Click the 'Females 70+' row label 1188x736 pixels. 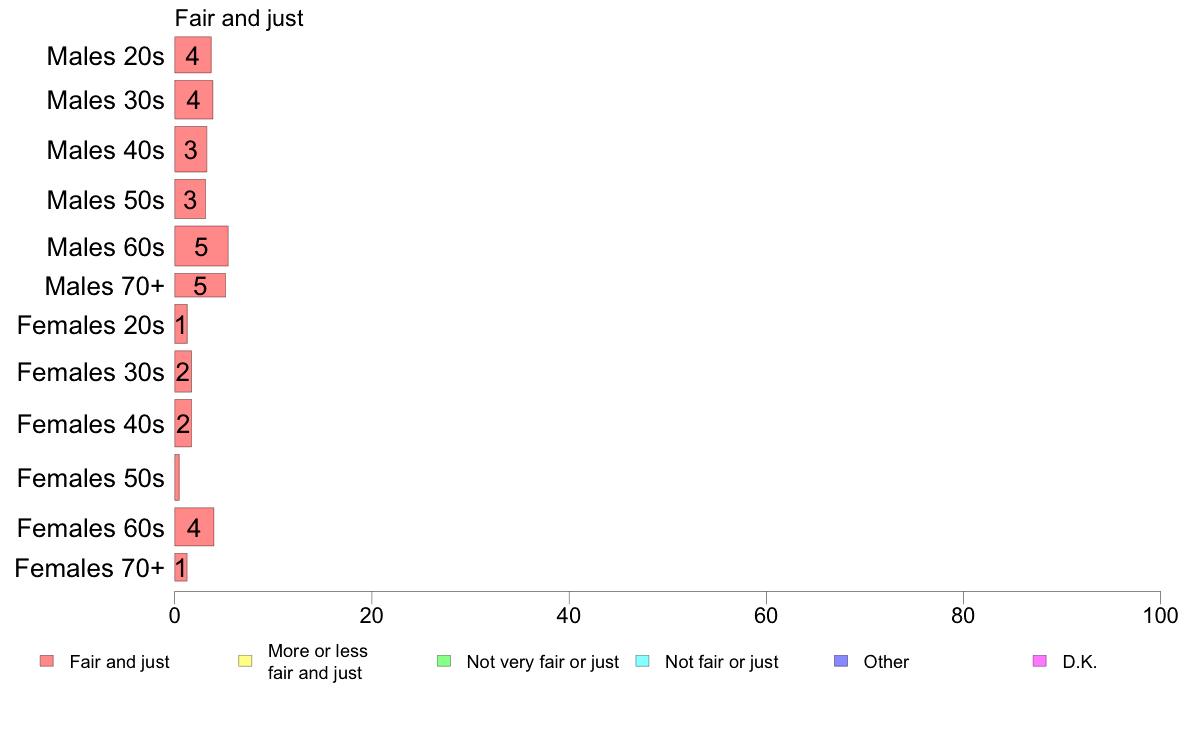pyautogui.click(x=89, y=568)
